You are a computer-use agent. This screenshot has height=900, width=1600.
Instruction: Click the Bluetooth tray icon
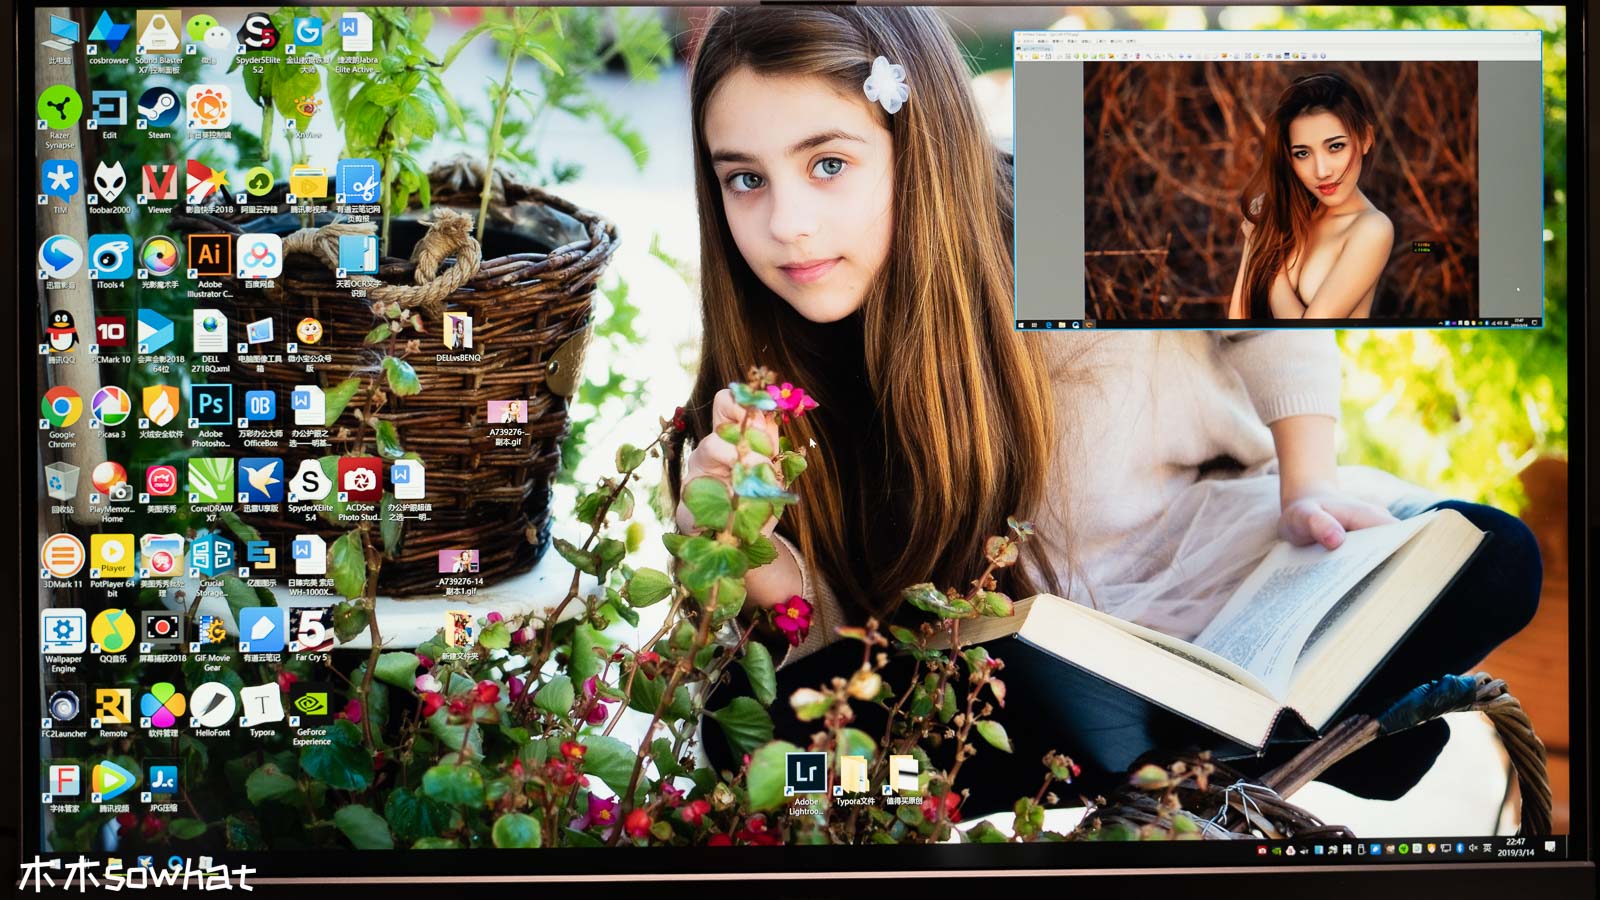(1459, 849)
